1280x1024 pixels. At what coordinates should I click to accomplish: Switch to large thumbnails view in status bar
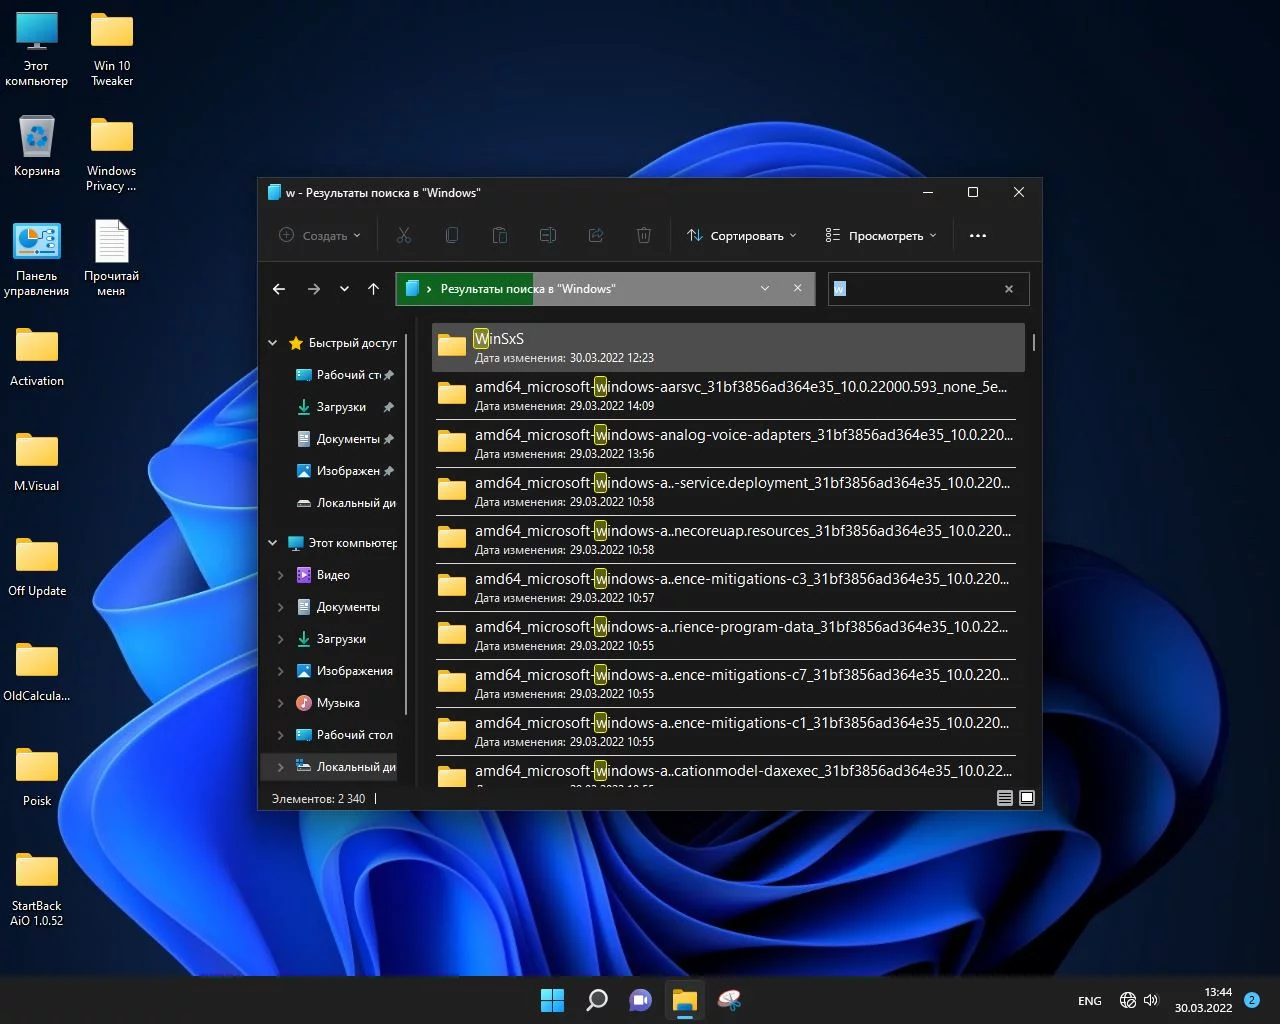coord(1027,798)
